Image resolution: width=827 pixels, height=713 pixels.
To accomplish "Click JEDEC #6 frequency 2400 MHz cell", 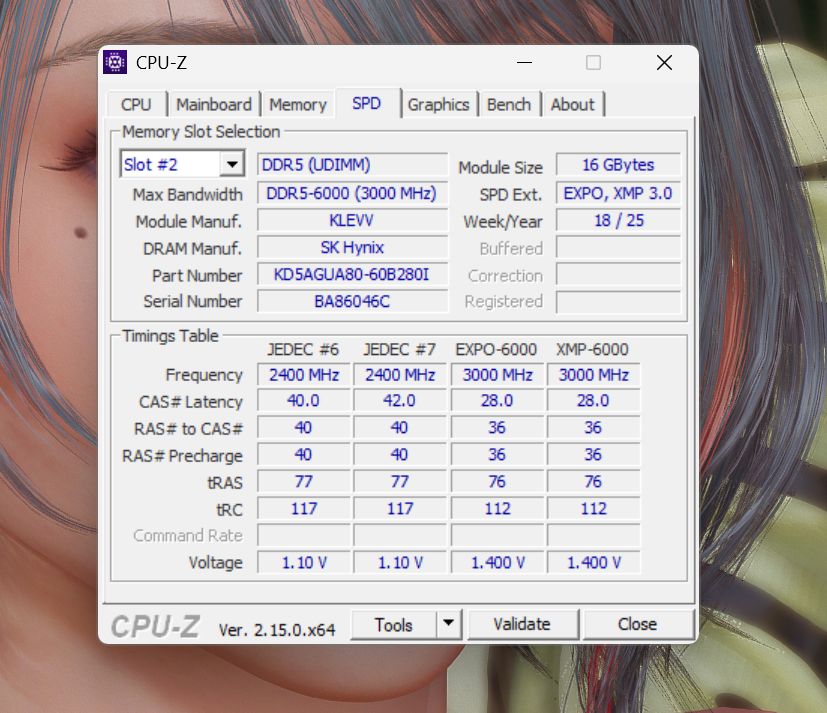I will click(x=304, y=374).
